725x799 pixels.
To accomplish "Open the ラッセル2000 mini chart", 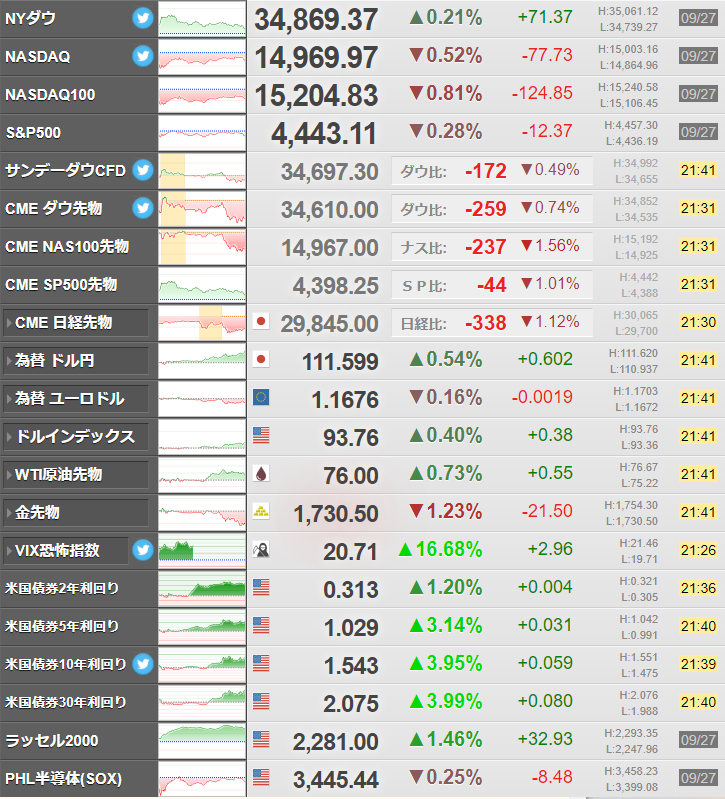I will pos(202,740).
